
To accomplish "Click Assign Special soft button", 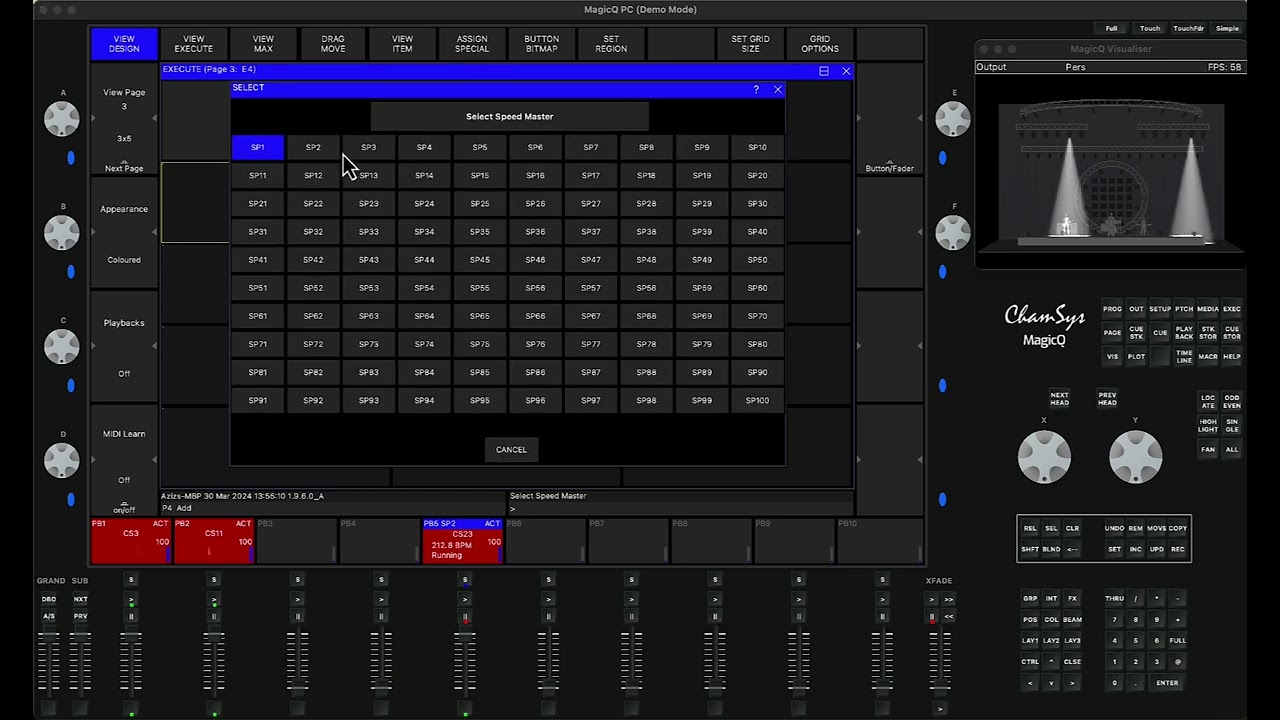I will (x=472, y=44).
